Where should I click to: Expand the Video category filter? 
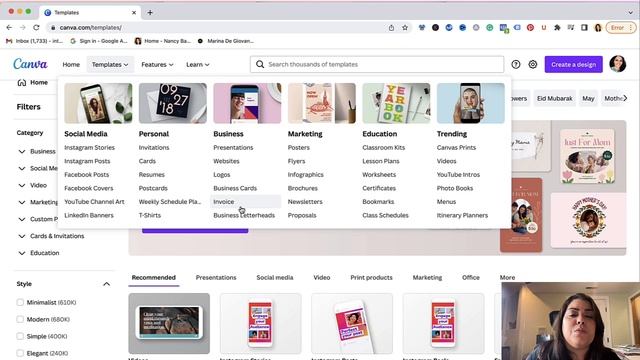[22, 185]
